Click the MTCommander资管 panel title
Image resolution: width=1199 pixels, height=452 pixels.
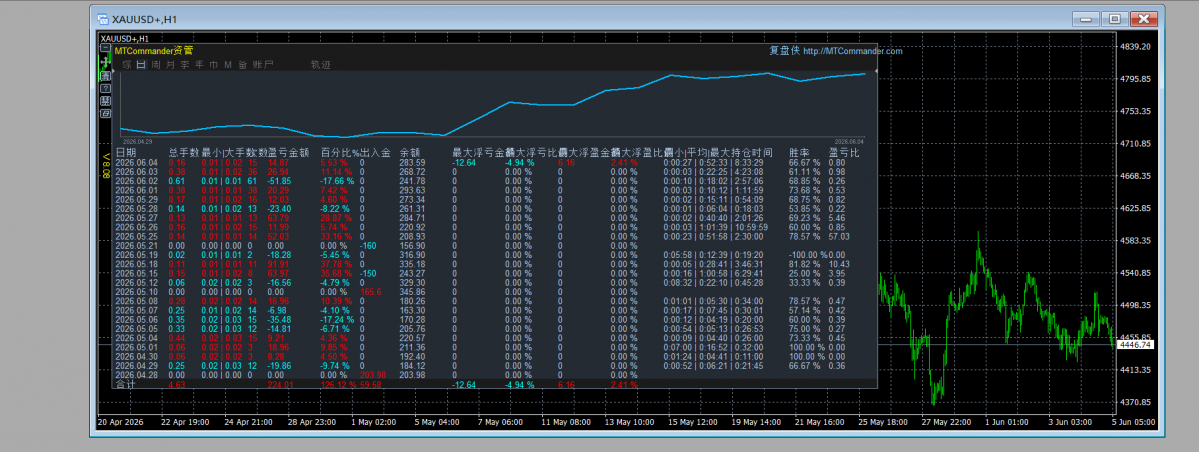[154, 50]
